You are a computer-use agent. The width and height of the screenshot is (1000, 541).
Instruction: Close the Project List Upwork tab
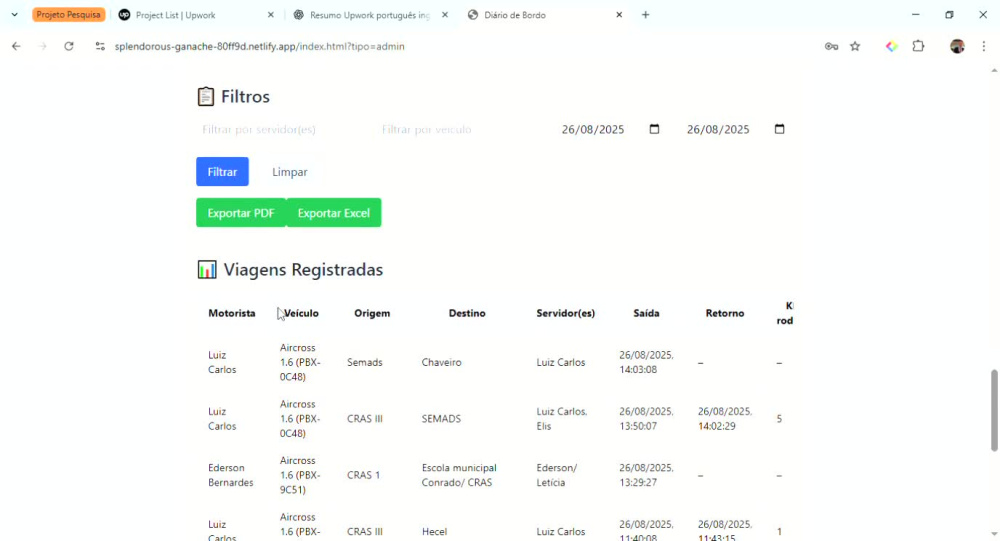[270, 15]
